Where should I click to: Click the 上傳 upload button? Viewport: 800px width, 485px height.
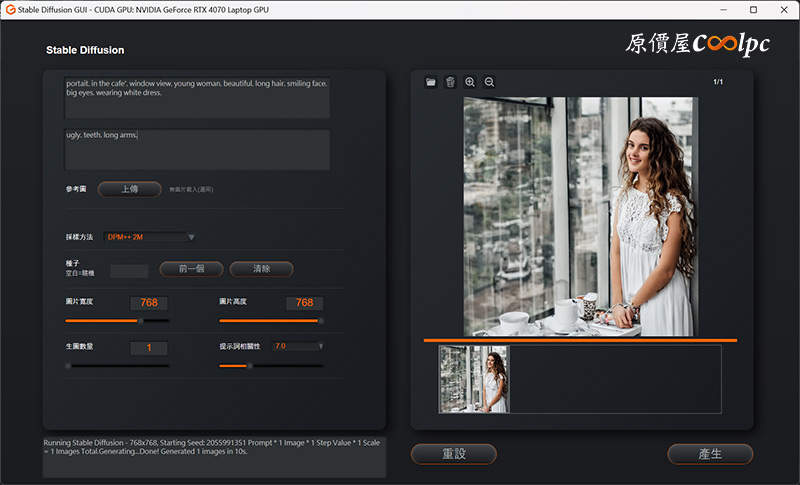tap(130, 189)
